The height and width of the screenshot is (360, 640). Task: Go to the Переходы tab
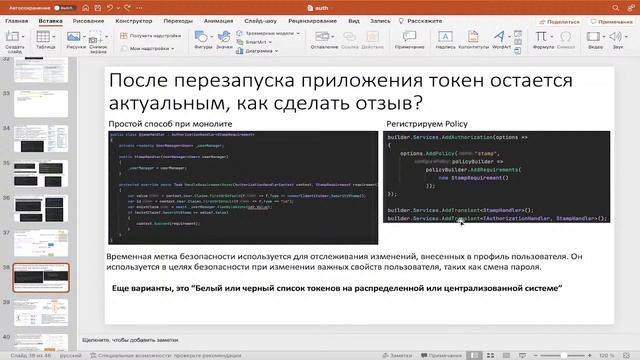point(178,21)
